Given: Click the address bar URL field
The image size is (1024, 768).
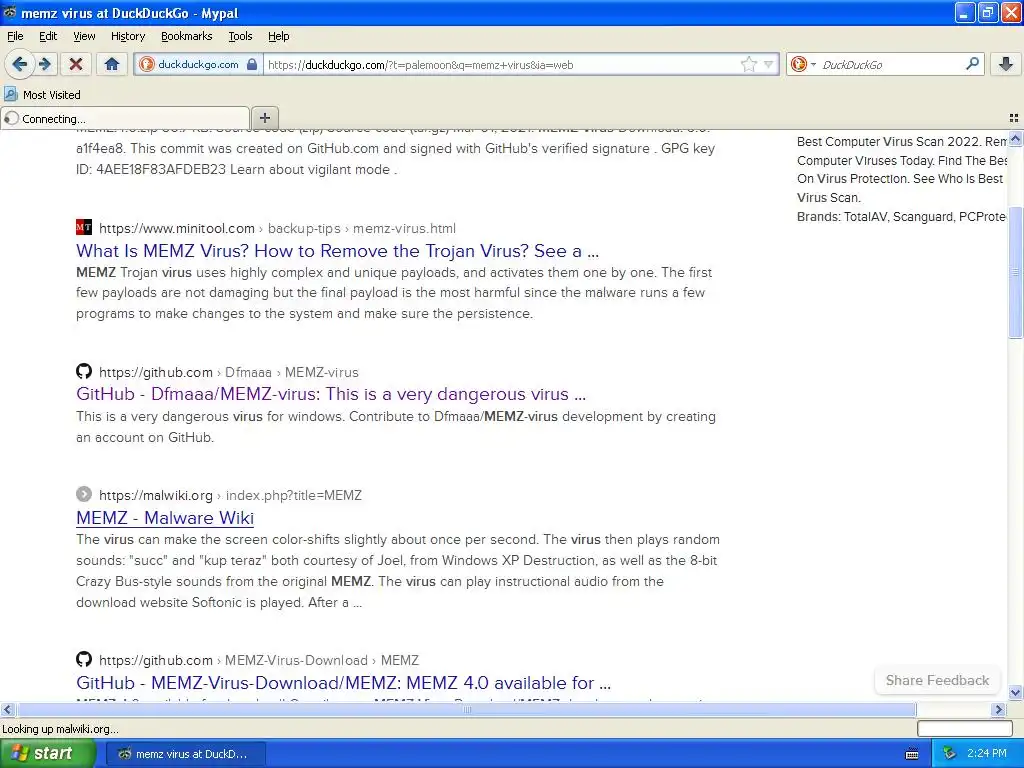Looking at the screenshot, I should [502, 65].
